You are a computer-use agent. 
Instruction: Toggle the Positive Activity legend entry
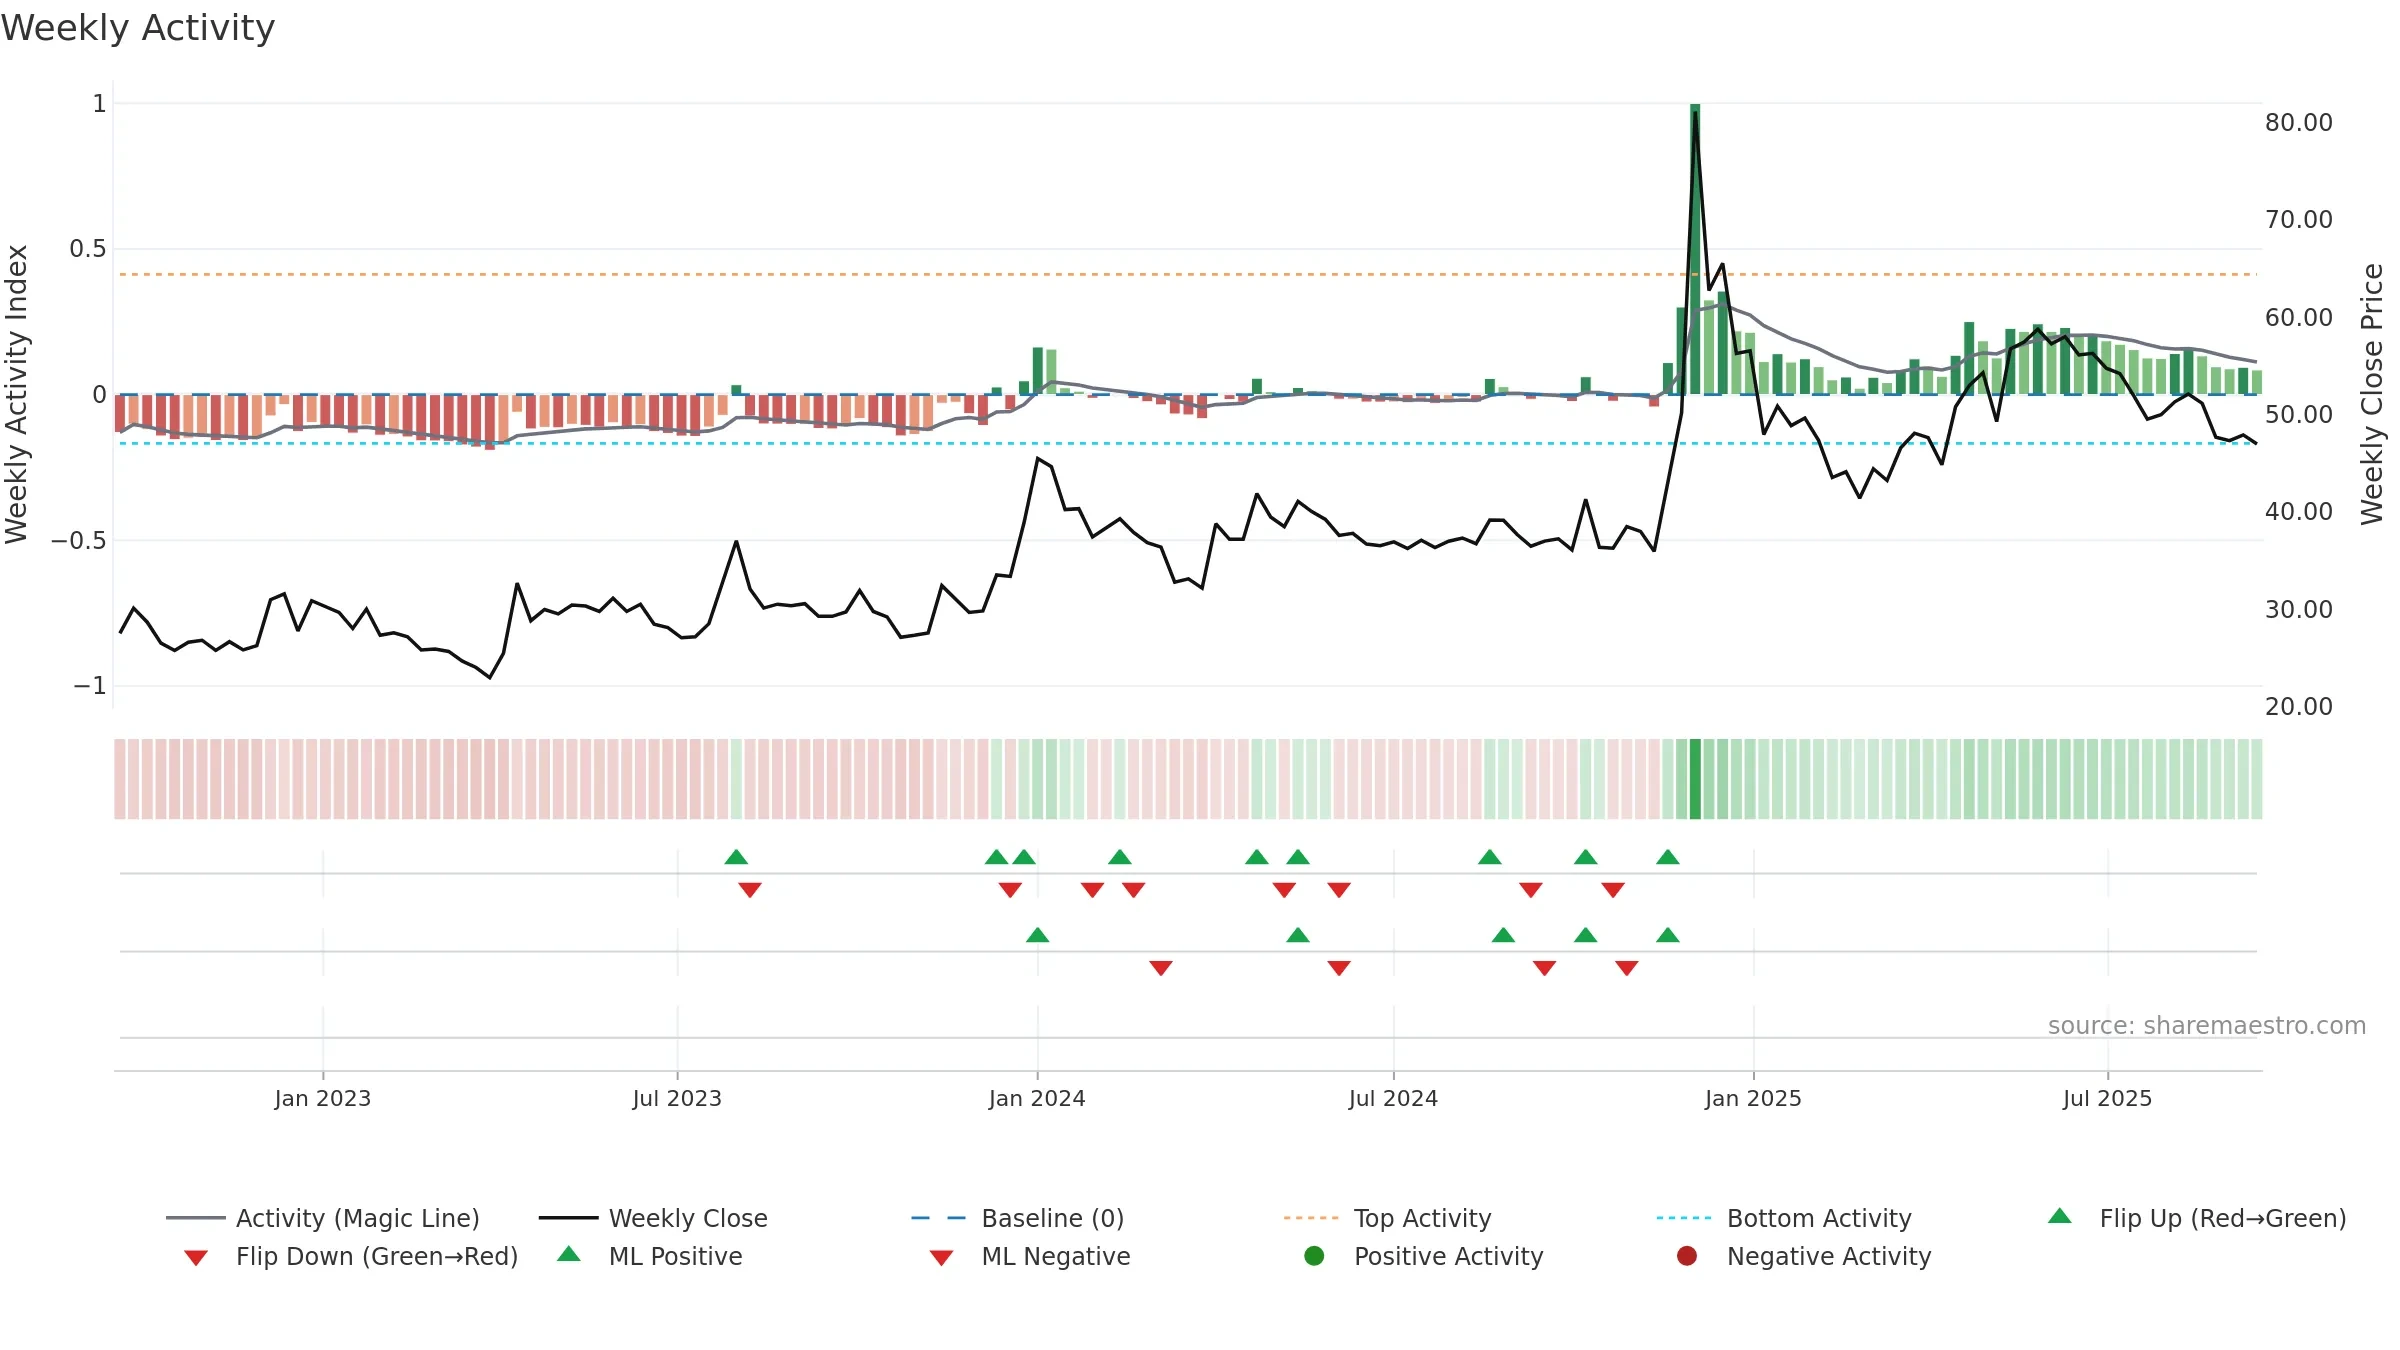click(x=1424, y=1256)
